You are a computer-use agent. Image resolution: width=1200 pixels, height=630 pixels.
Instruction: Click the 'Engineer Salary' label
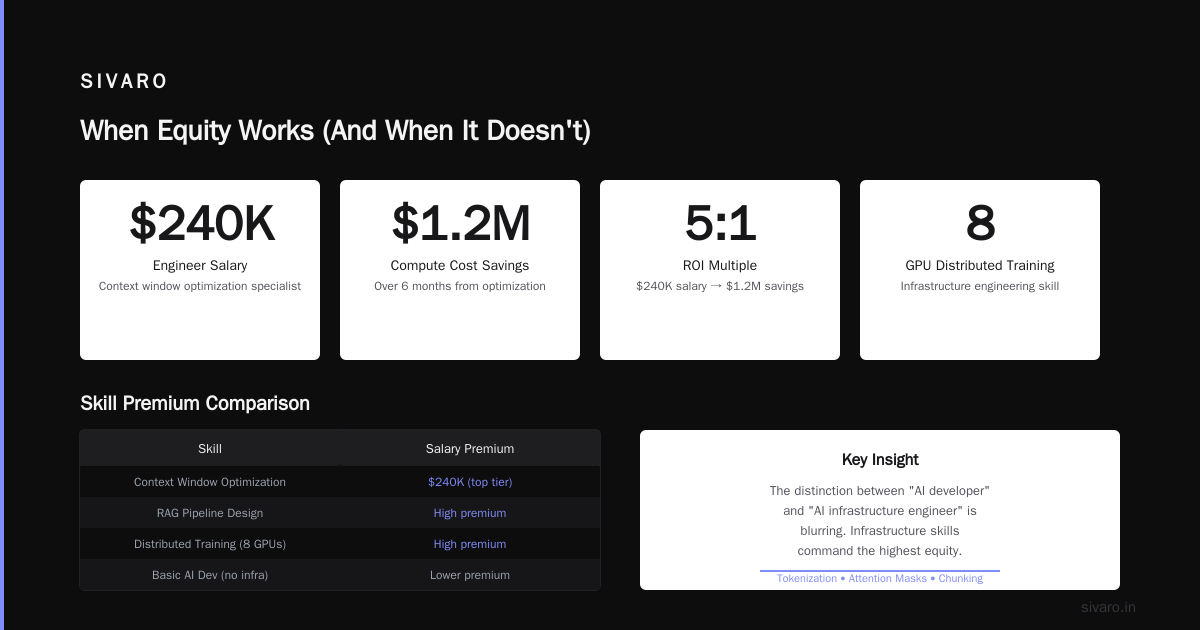pos(200,265)
